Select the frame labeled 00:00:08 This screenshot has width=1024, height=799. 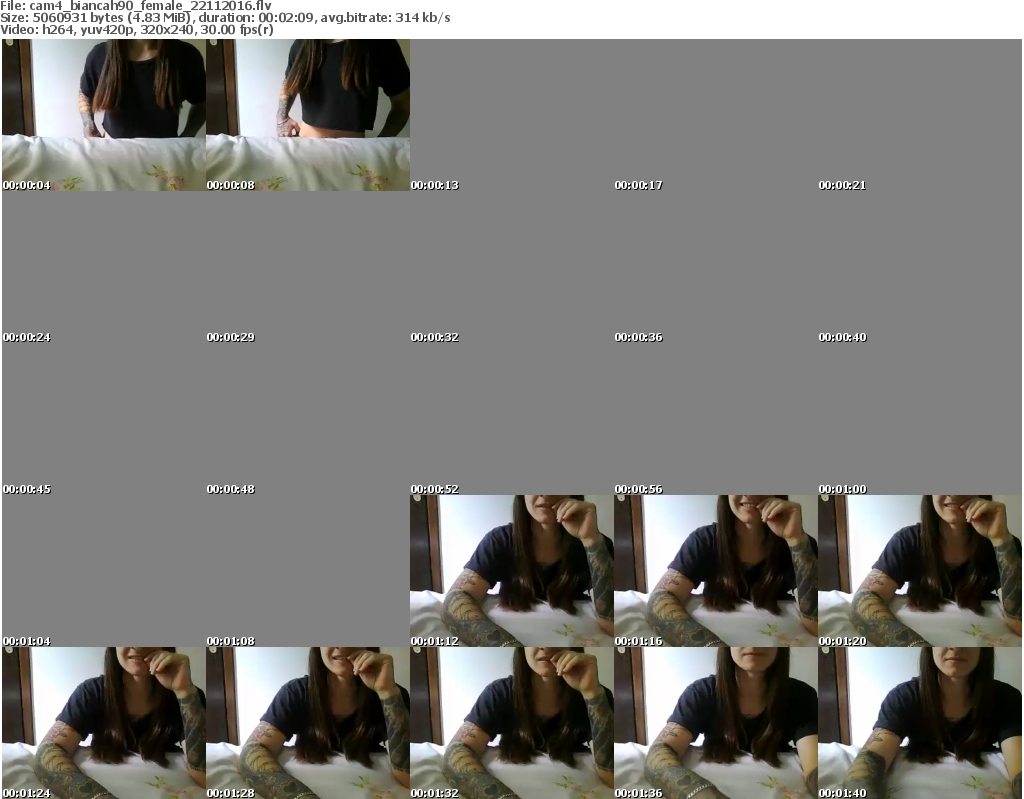coord(307,115)
